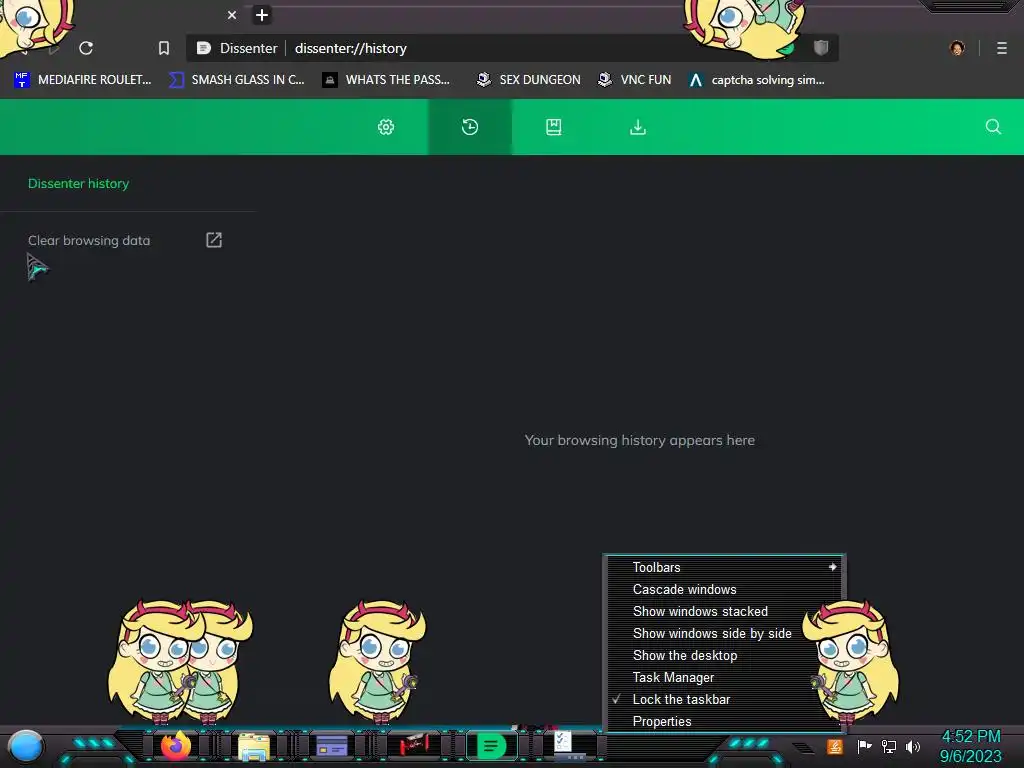Click the shield icon in address bar
The image size is (1024, 768).
[x=821, y=48]
